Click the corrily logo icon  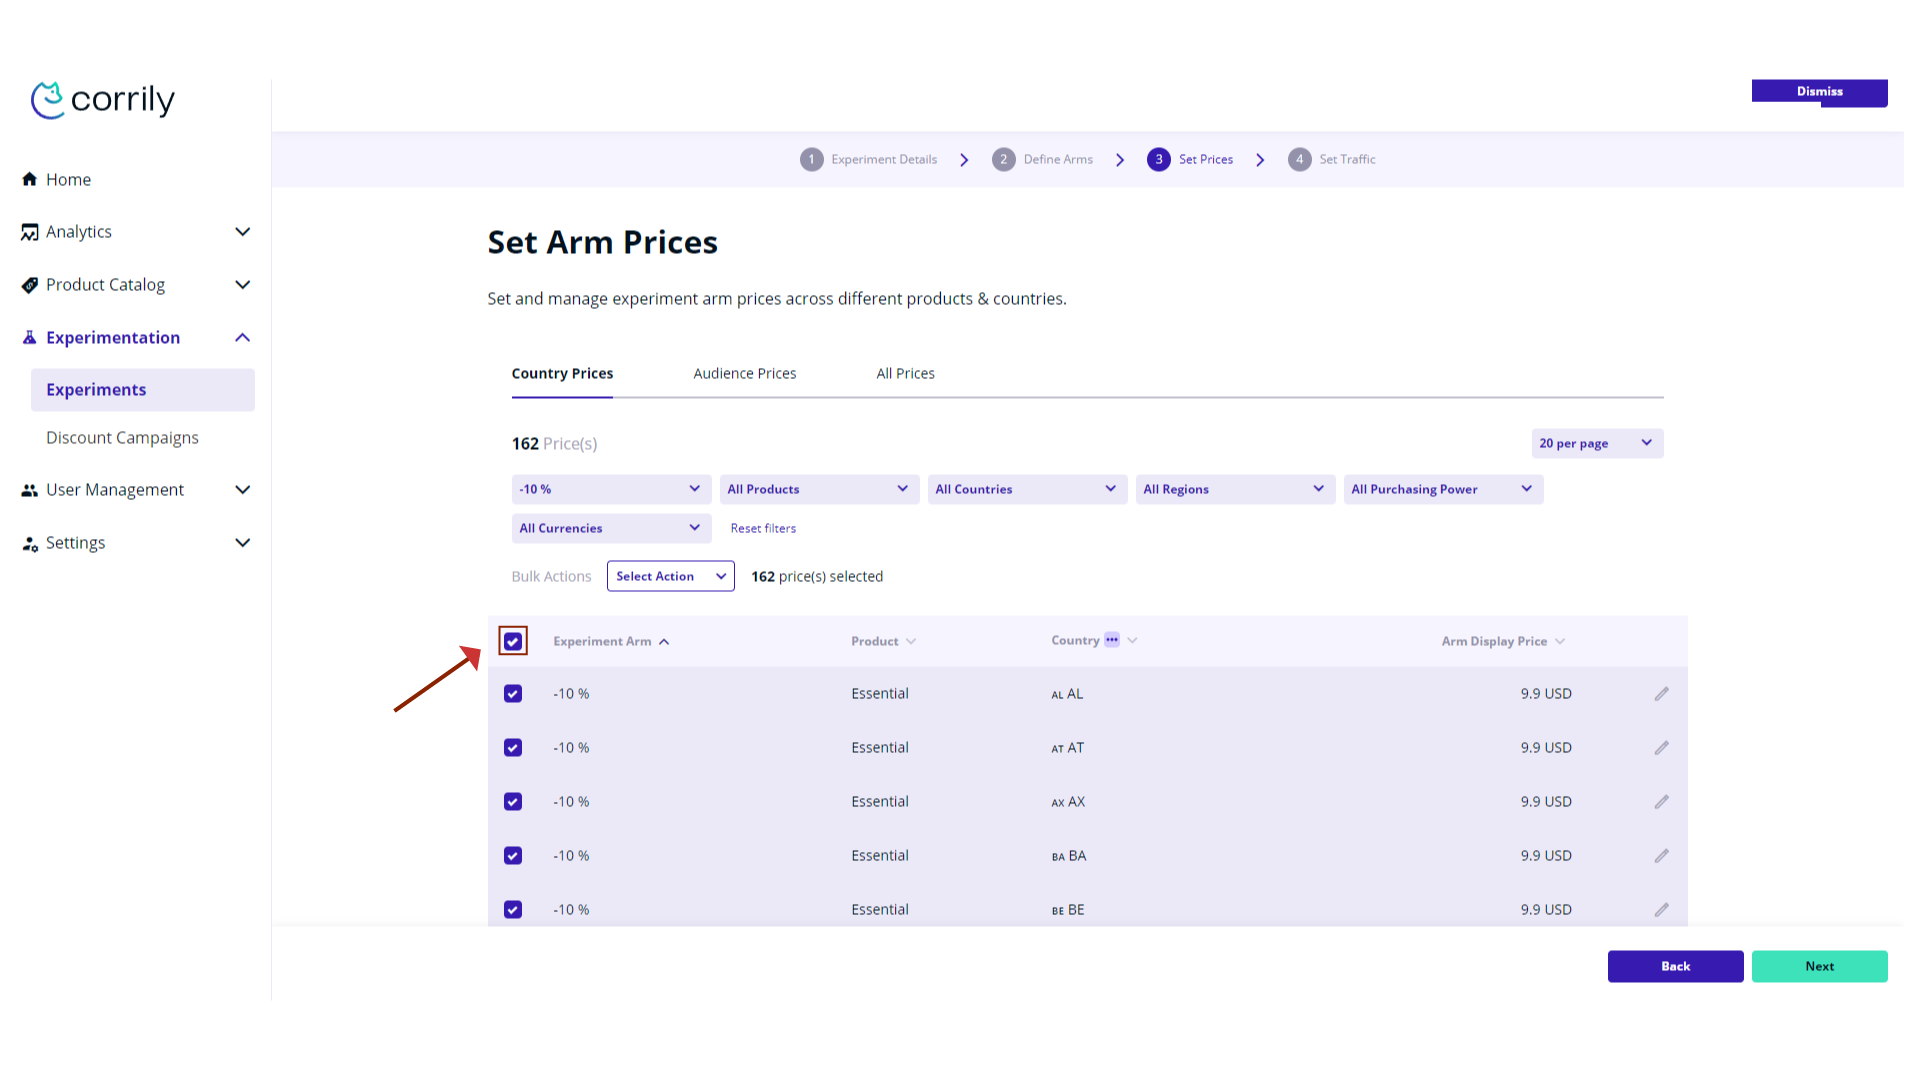48,100
